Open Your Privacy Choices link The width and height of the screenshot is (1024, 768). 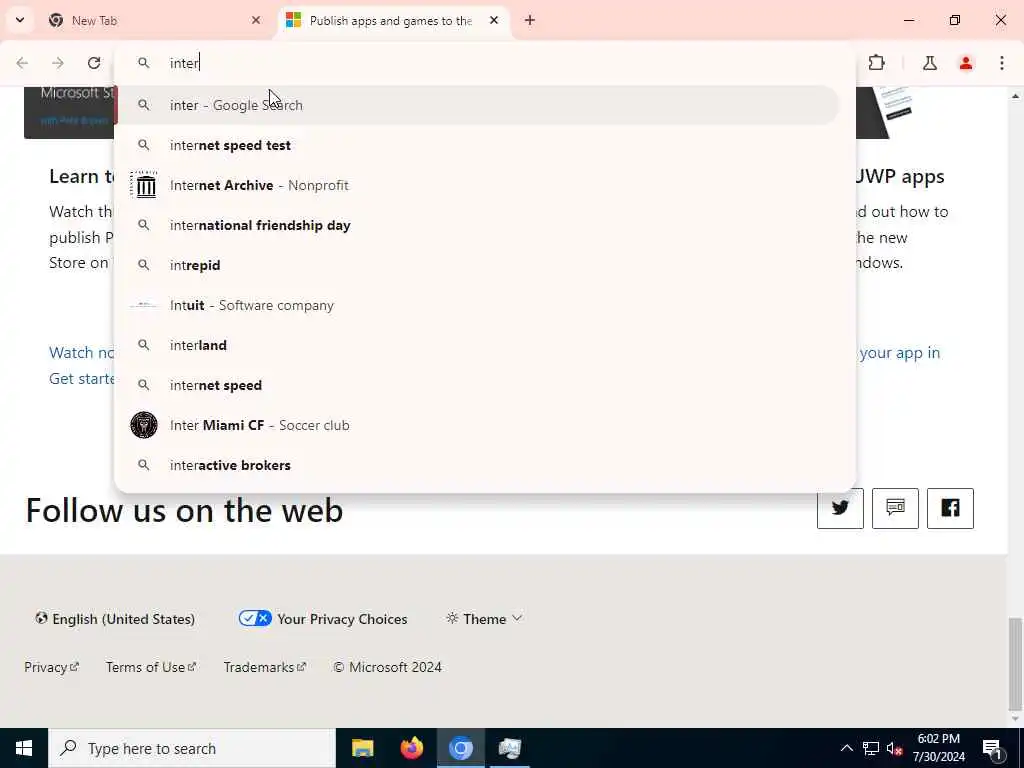[x=323, y=618]
